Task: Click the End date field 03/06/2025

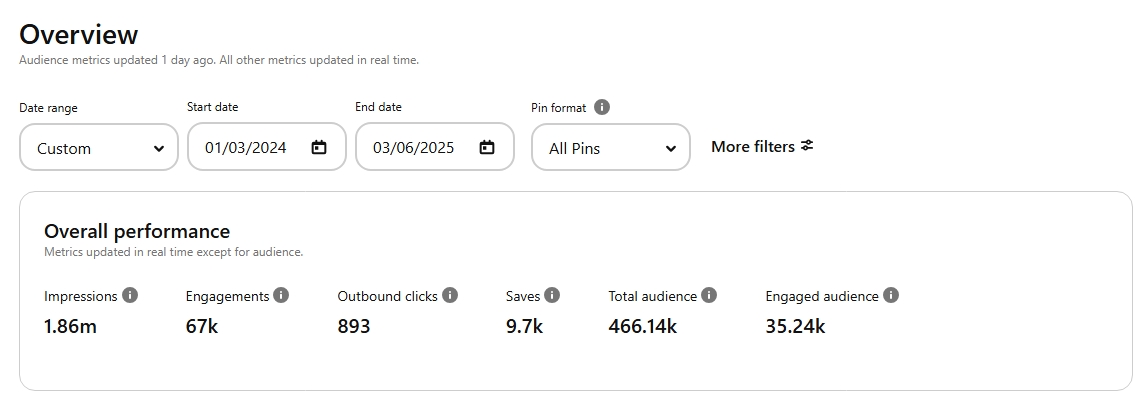Action: 435,147
